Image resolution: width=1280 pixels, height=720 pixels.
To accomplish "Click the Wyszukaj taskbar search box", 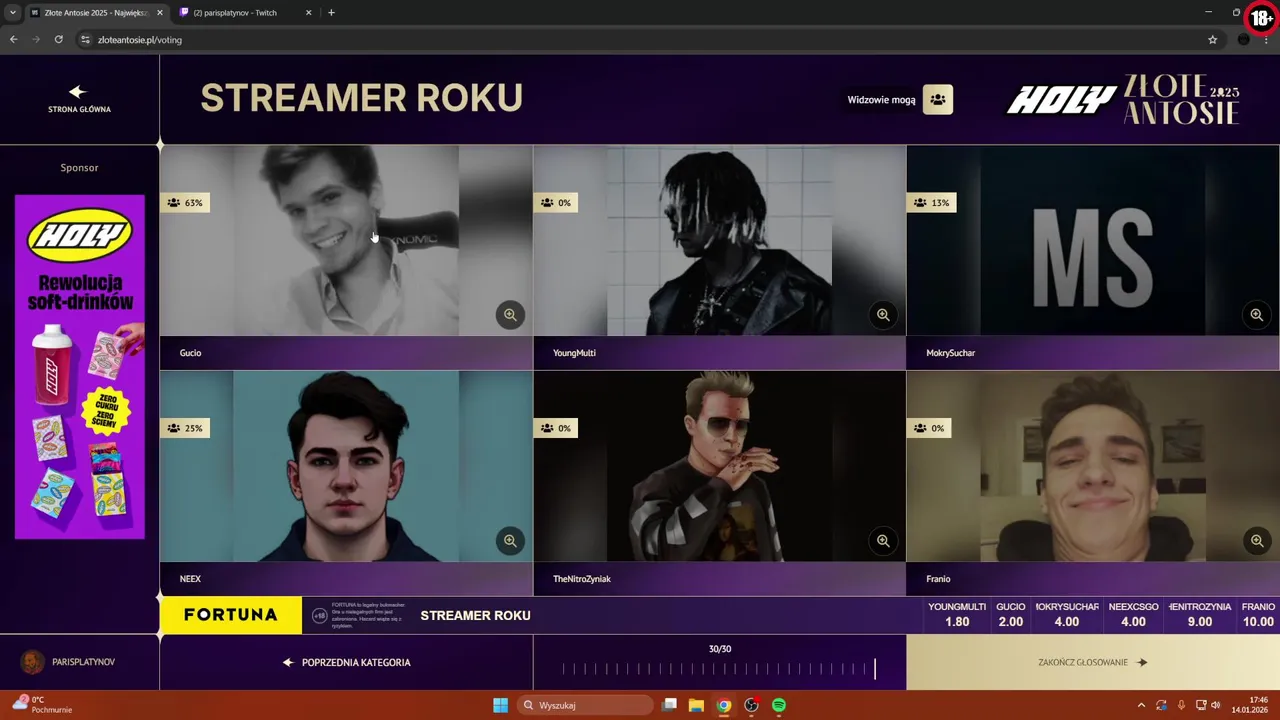I will click(x=585, y=705).
